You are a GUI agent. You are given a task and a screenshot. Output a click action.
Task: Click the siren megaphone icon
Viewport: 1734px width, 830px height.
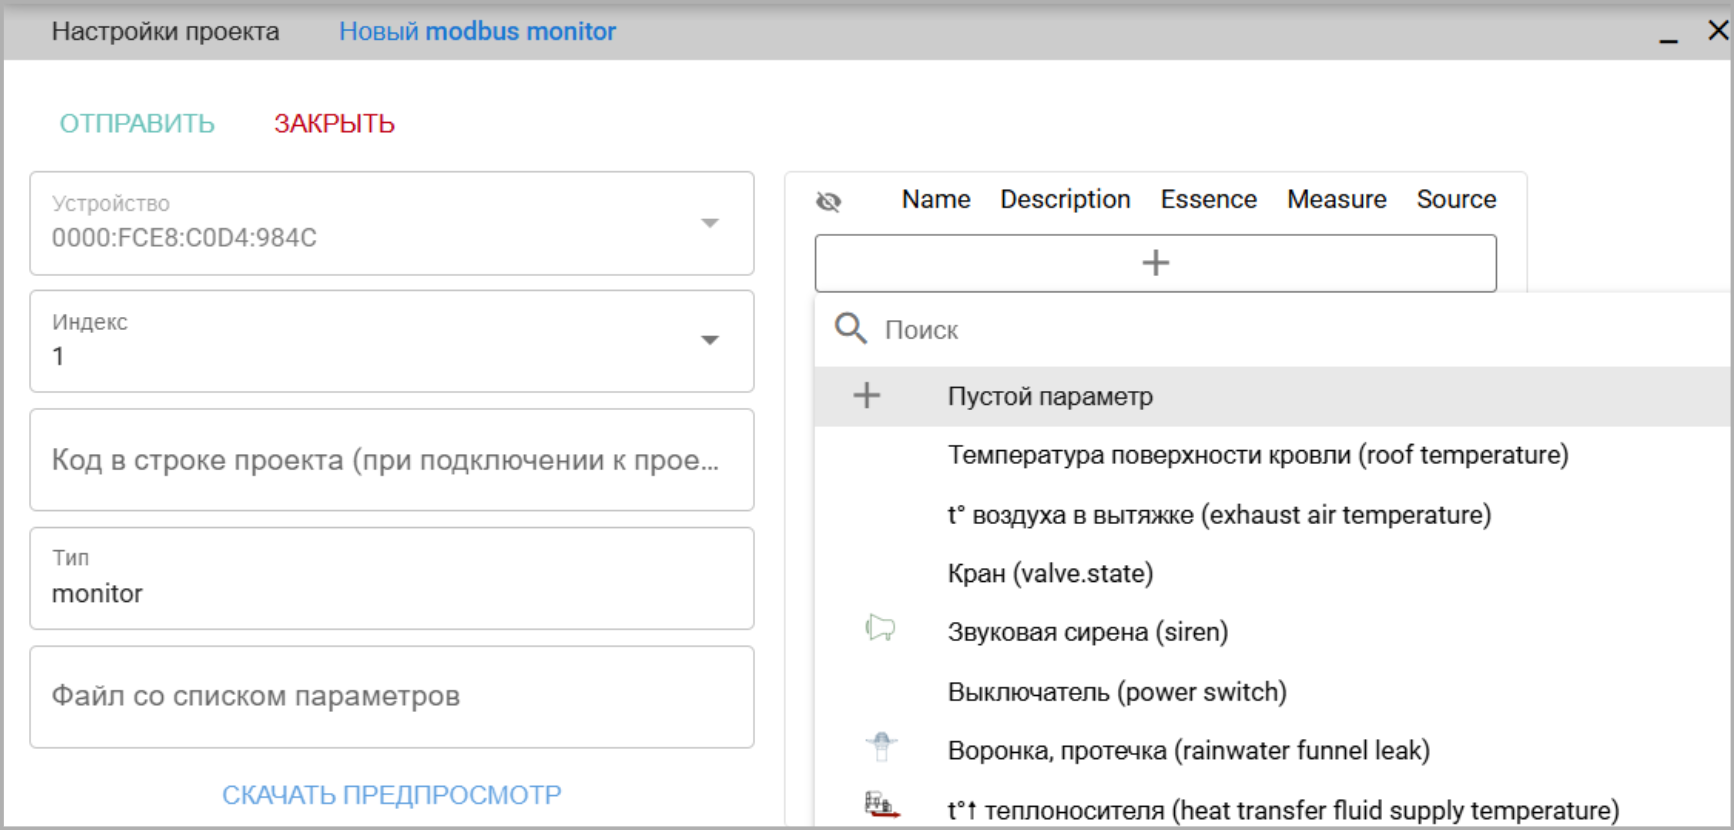[x=880, y=629]
